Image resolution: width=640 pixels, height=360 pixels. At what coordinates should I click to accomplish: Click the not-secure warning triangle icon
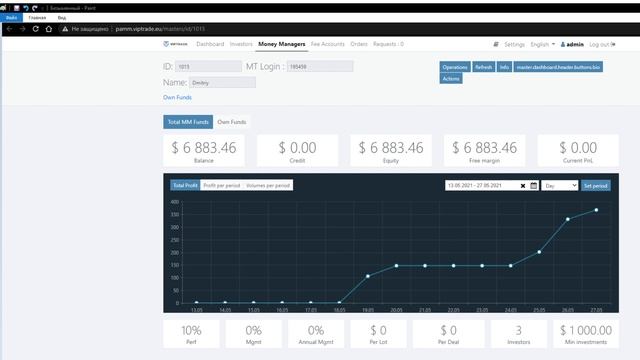(x=65, y=29)
